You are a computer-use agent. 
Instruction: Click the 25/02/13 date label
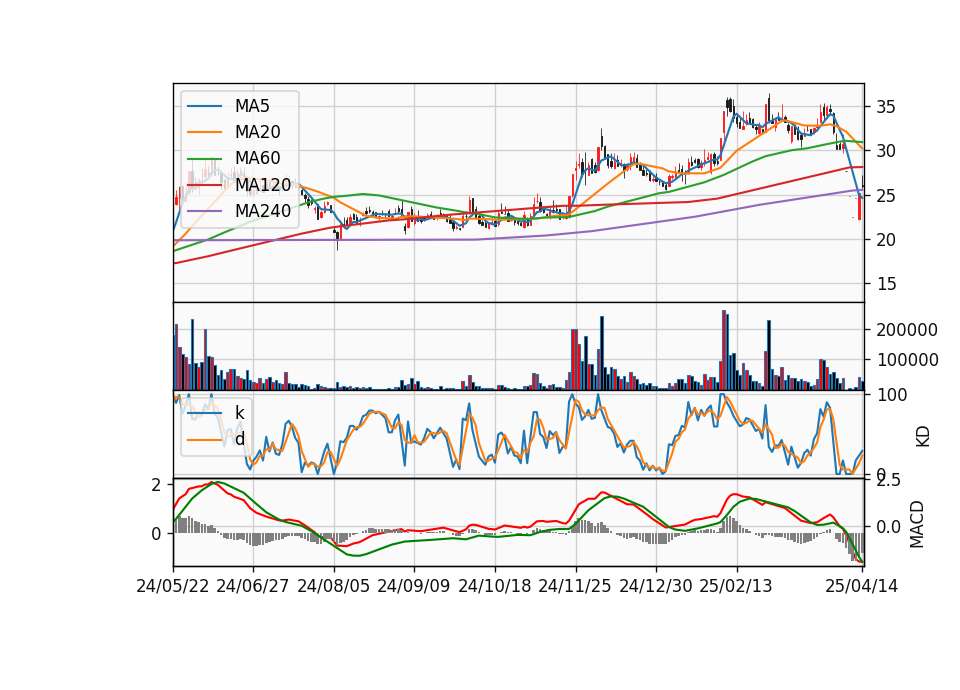pyautogui.click(x=736, y=586)
